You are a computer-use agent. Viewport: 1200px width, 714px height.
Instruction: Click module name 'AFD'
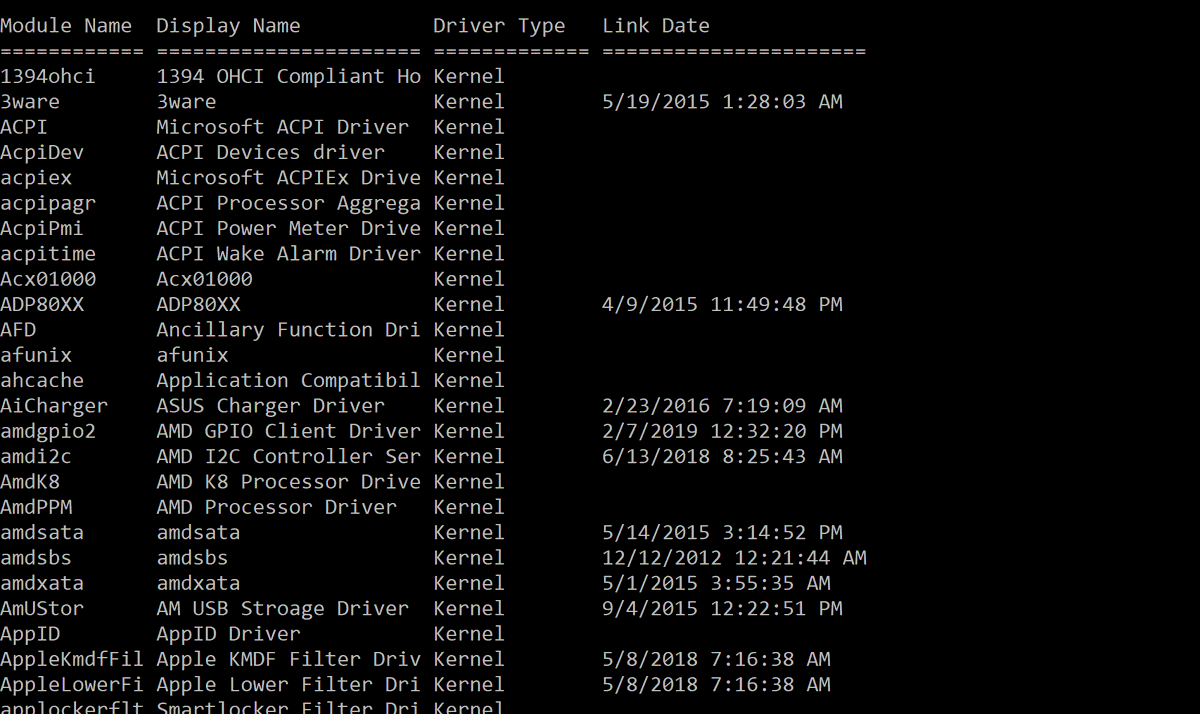pos(18,330)
